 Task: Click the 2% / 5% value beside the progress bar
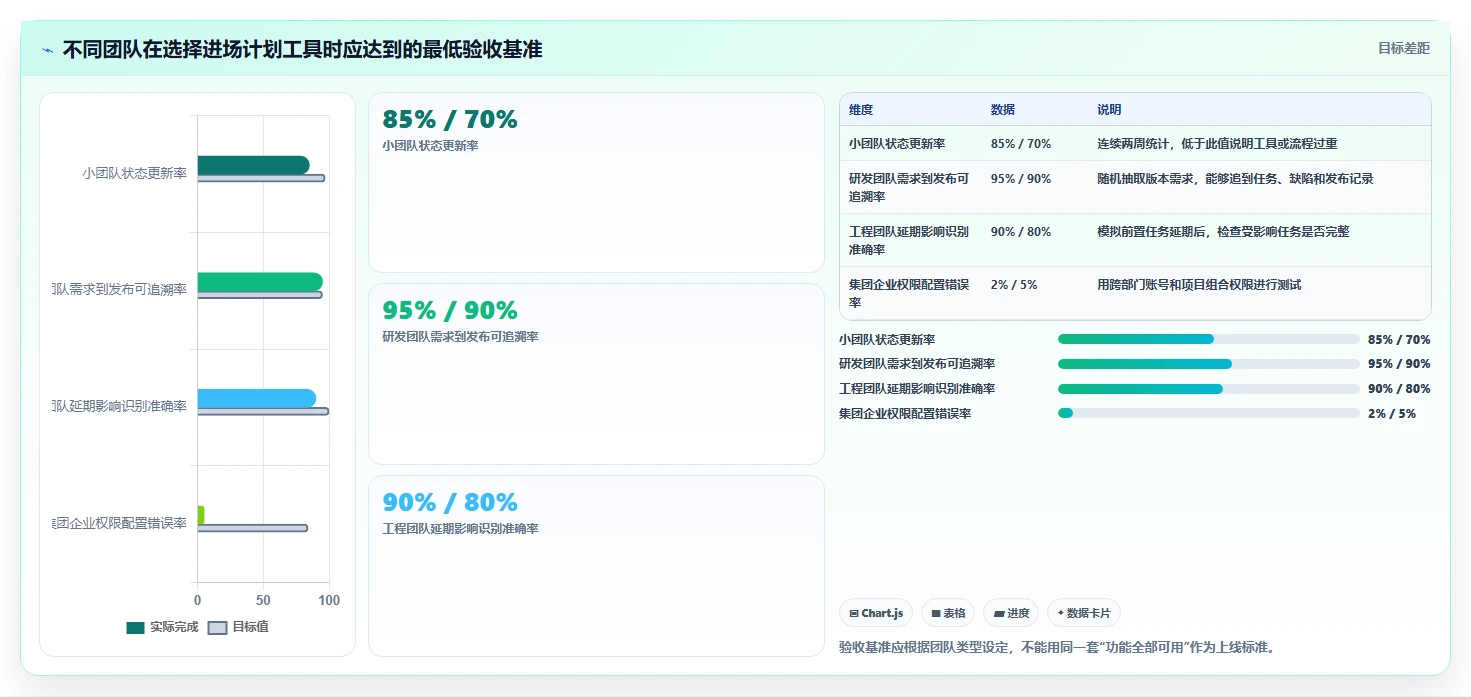[x=1392, y=414]
